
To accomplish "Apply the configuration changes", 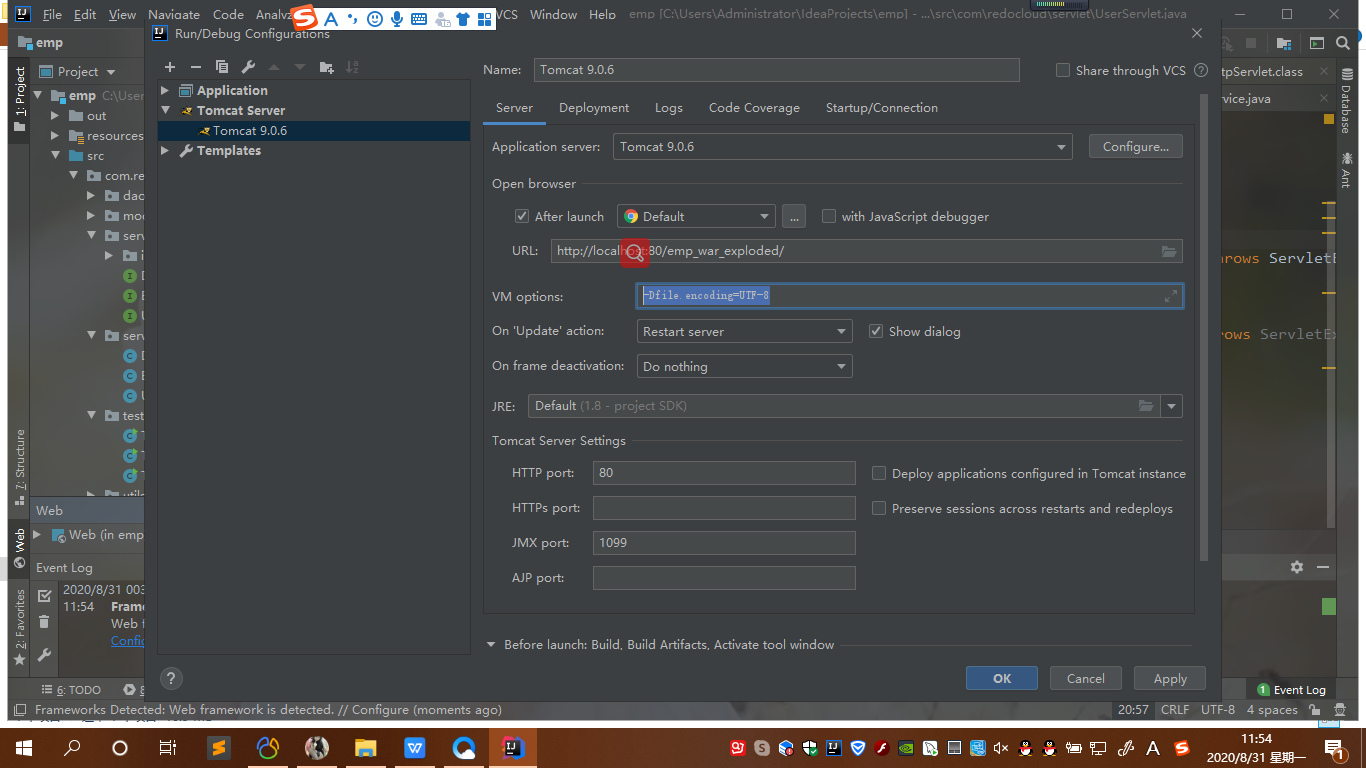I will coord(1170,678).
